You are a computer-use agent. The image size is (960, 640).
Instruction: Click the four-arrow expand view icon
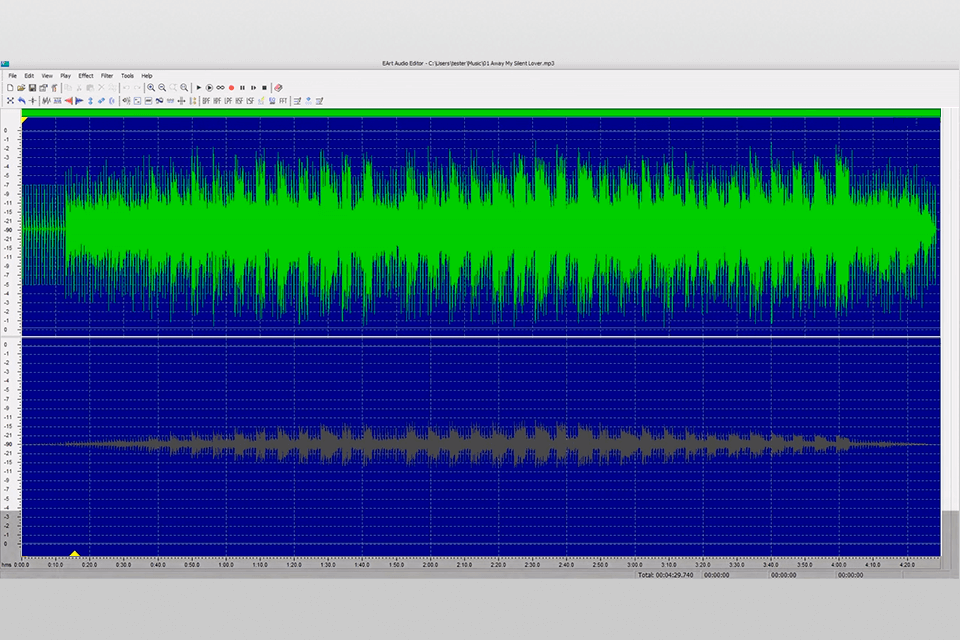[x=10, y=100]
